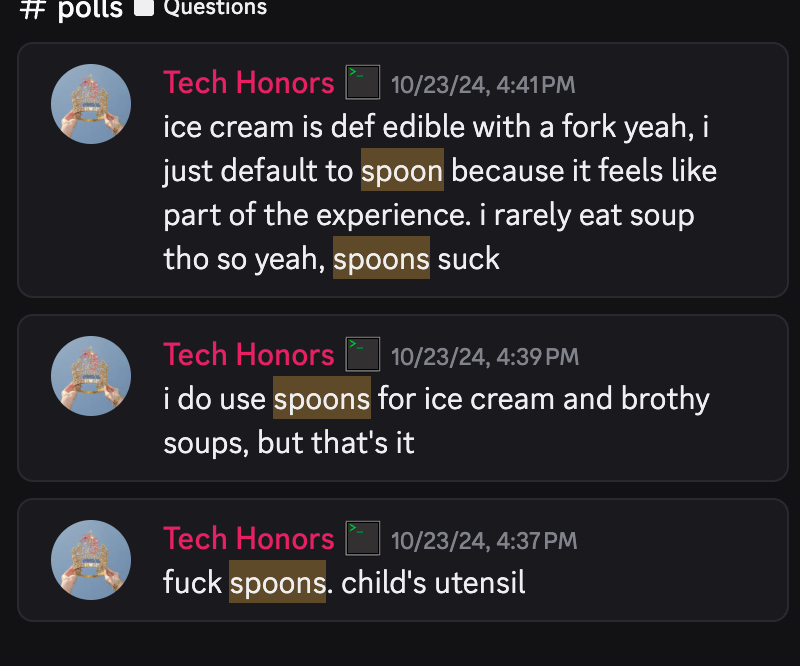Click the hash icon next to polls
The width and height of the screenshot is (800, 666).
coord(33,8)
